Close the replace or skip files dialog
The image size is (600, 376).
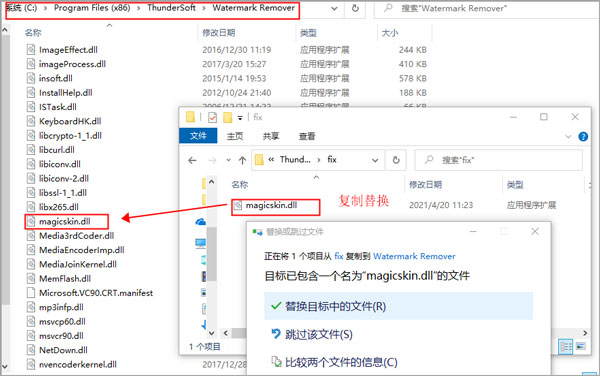tap(535, 231)
